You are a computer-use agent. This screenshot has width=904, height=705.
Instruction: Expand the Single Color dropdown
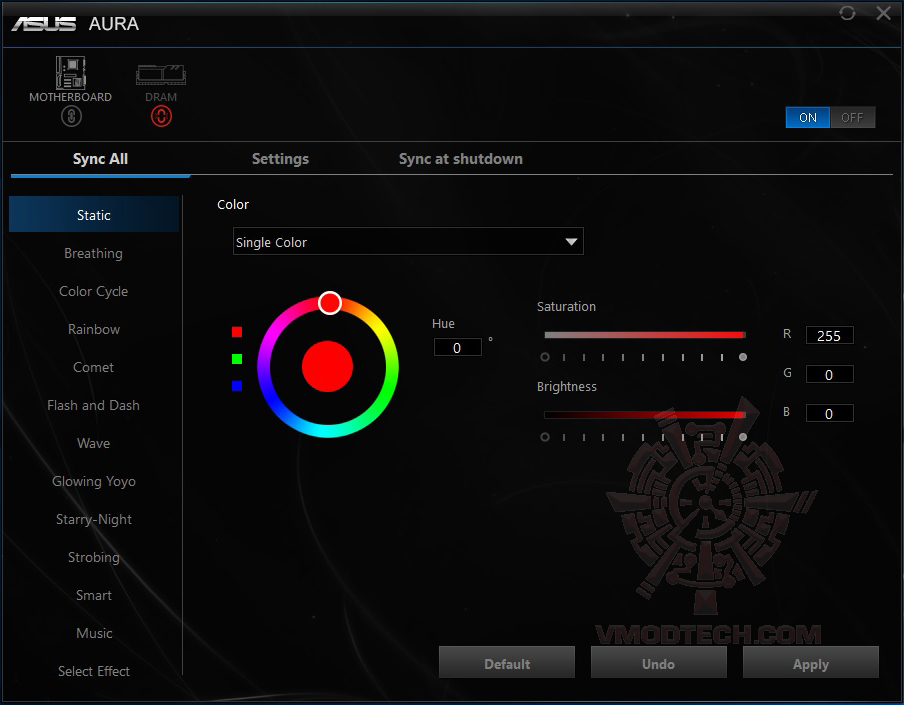pos(408,242)
